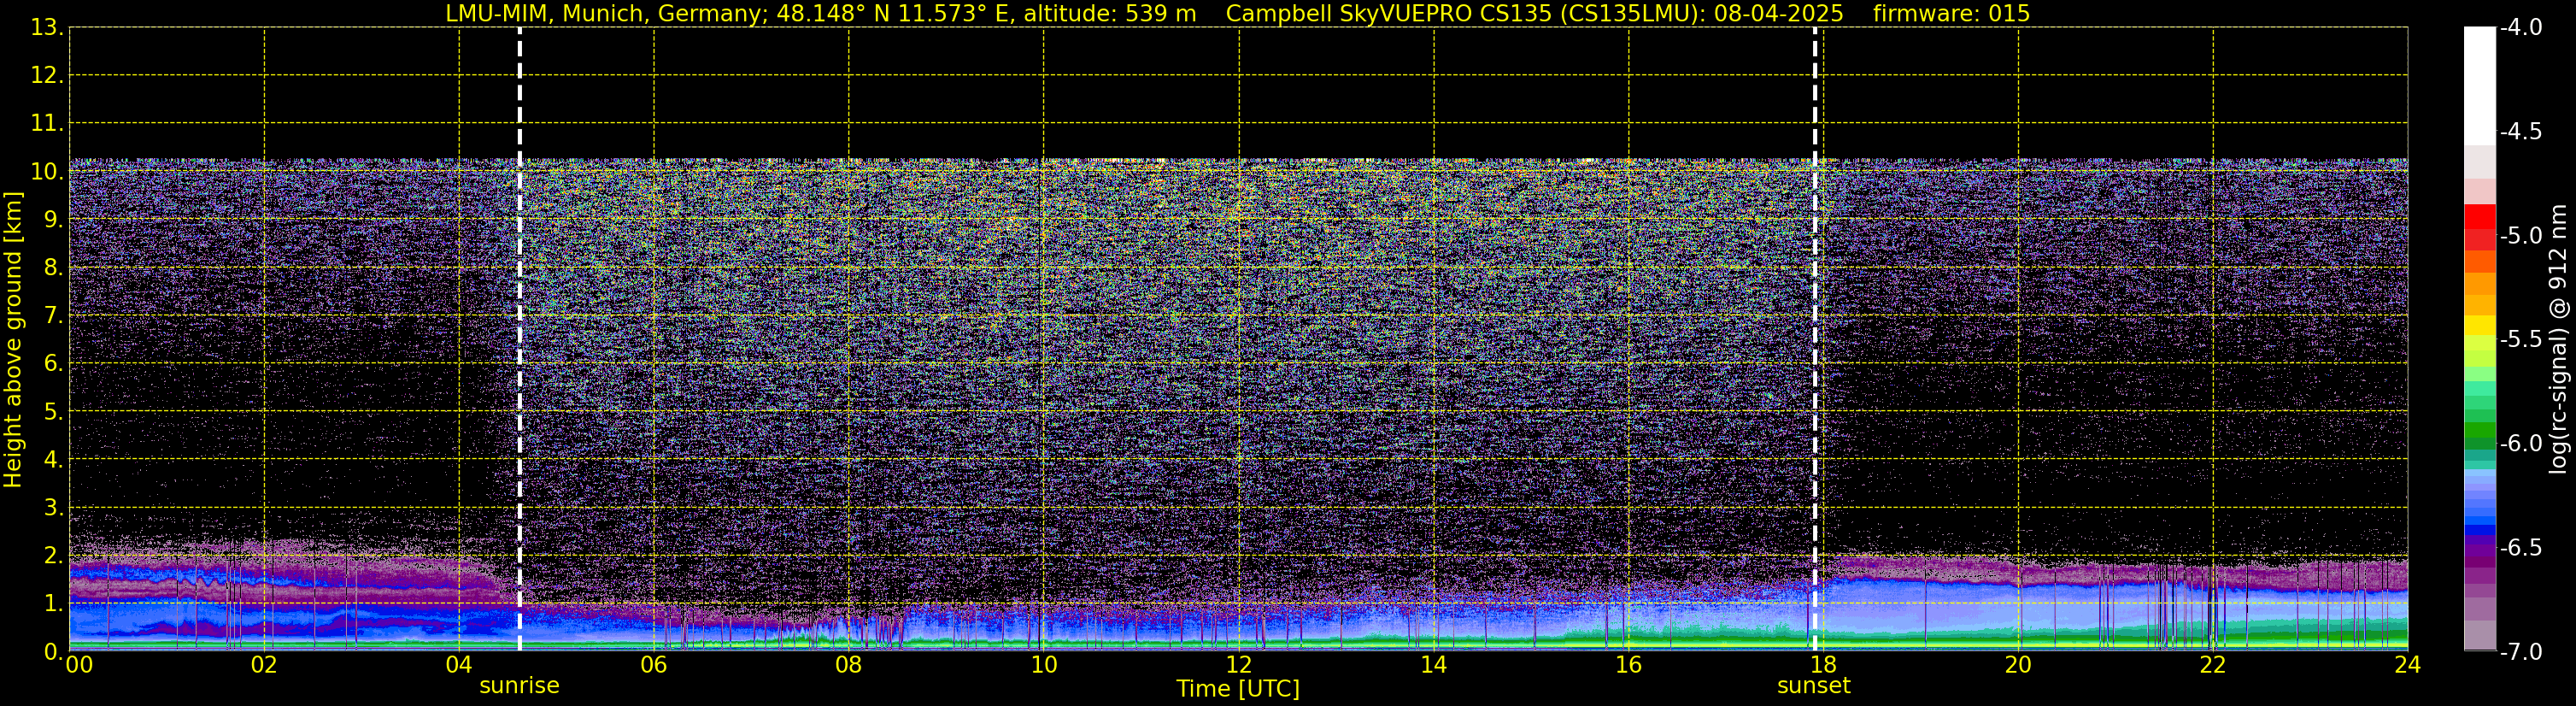Click the colorbar tick label -7.0
Image resolution: width=2576 pixels, height=706 pixels.
tap(2520, 652)
